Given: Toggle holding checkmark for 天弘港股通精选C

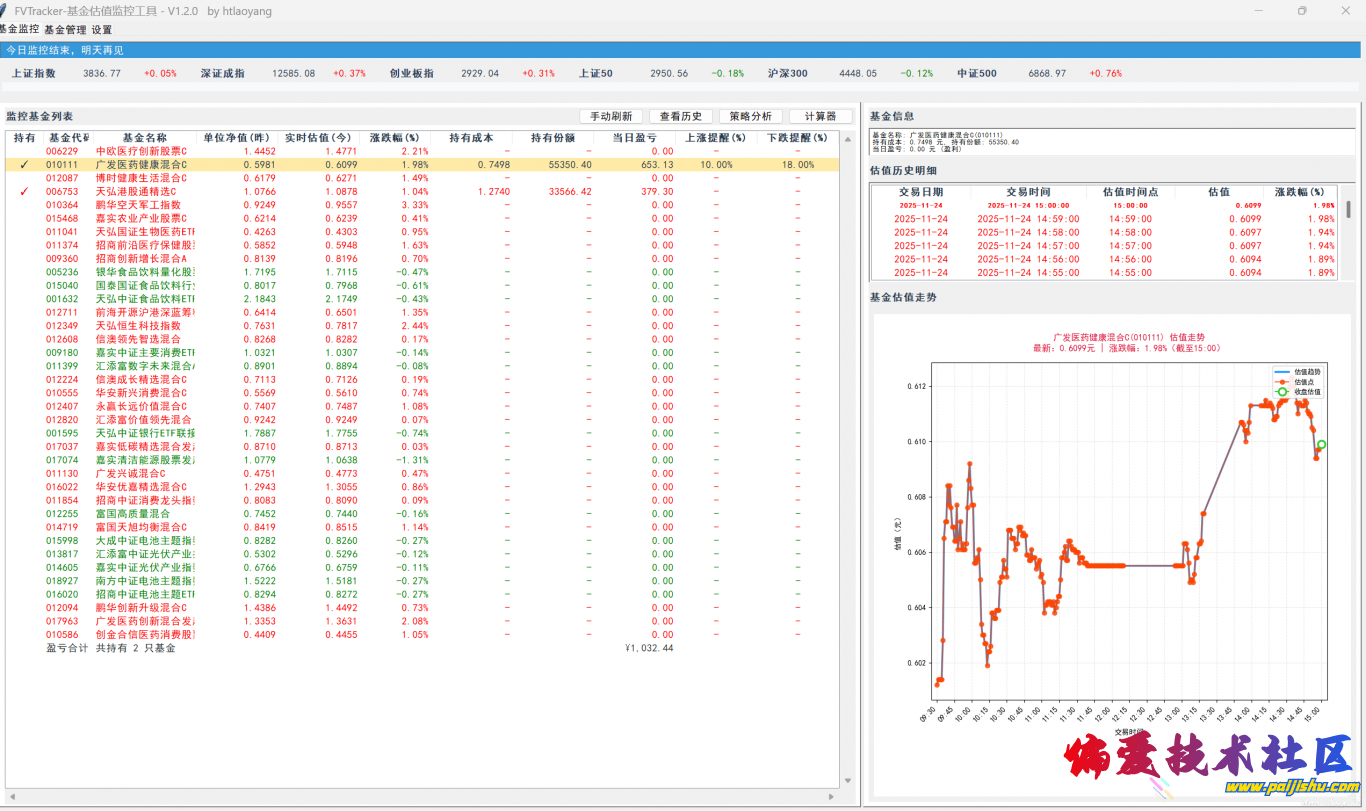Looking at the screenshot, I should (x=24, y=191).
